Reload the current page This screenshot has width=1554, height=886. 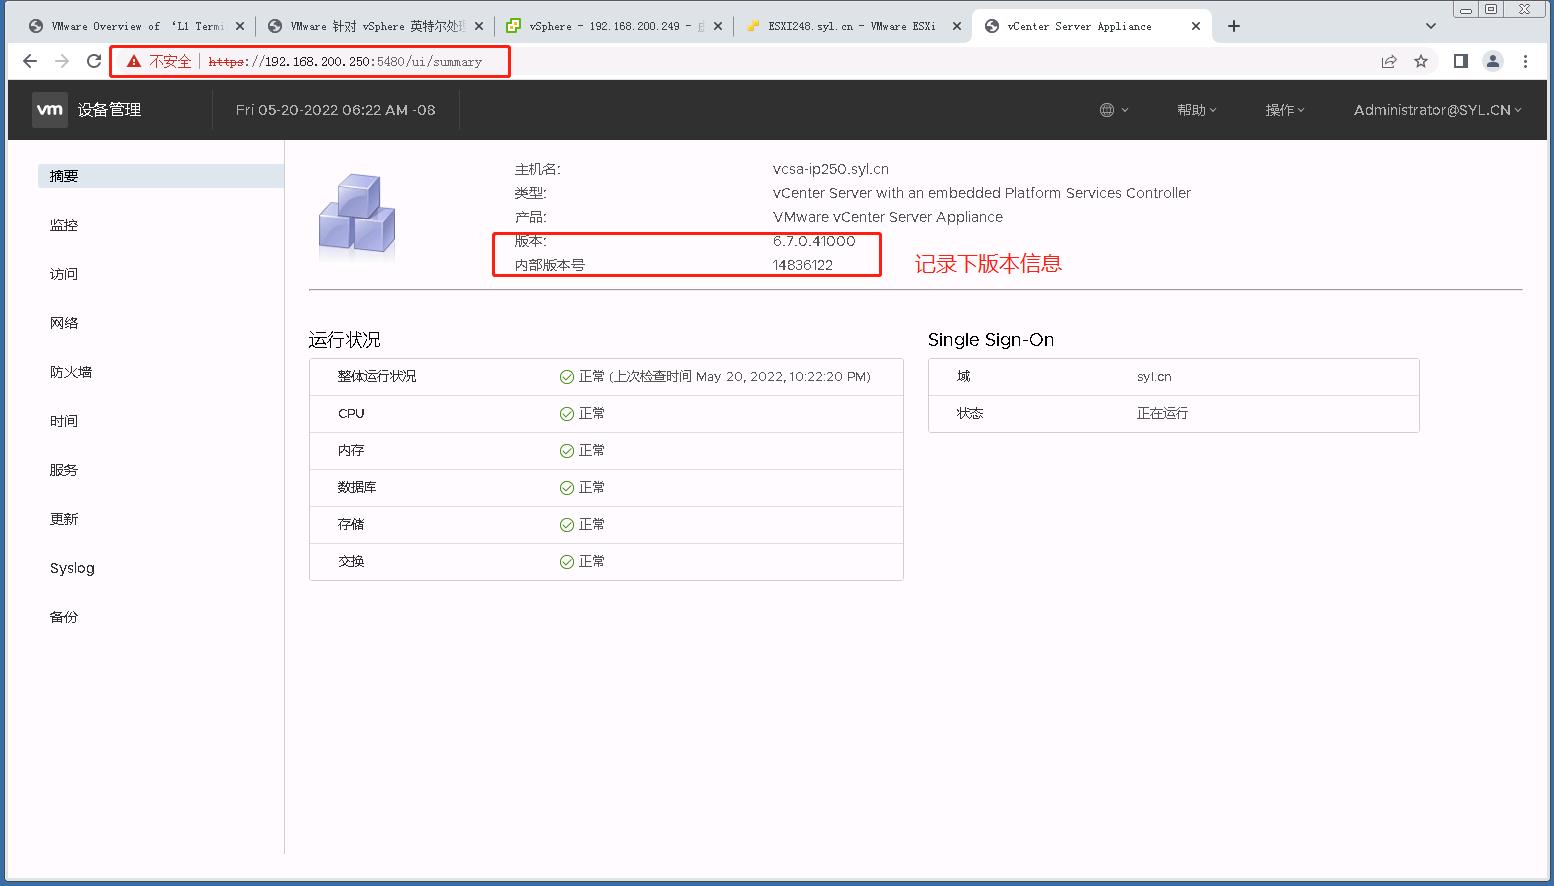(x=94, y=61)
